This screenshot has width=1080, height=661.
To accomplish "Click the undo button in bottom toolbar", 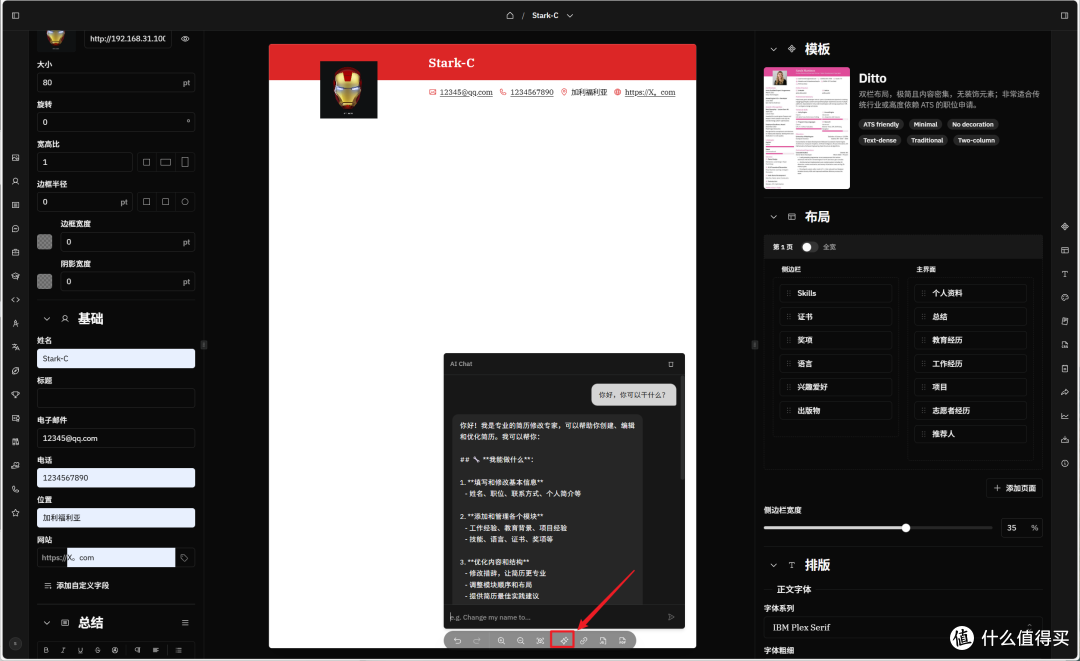I will (457, 640).
